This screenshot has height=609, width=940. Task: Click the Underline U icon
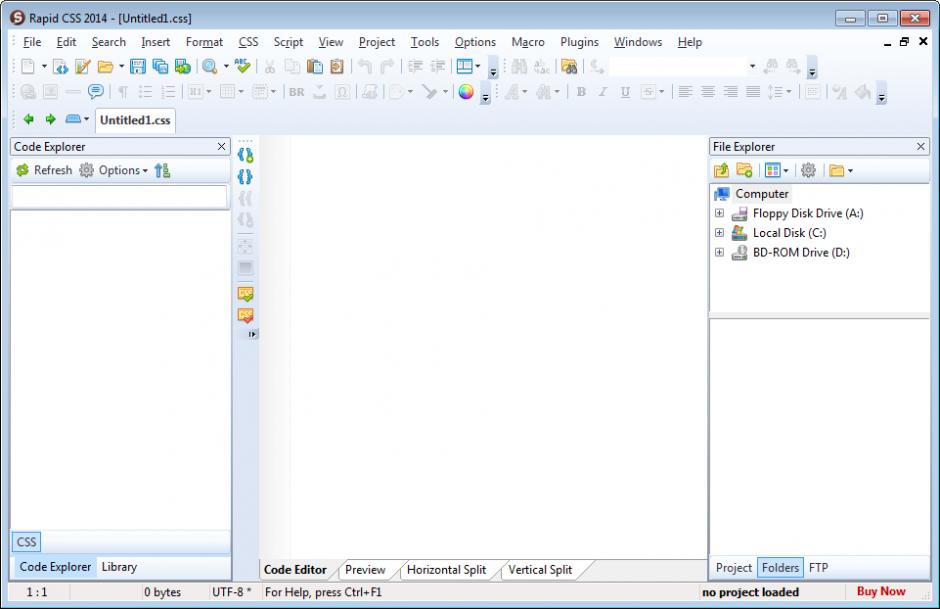coord(625,92)
